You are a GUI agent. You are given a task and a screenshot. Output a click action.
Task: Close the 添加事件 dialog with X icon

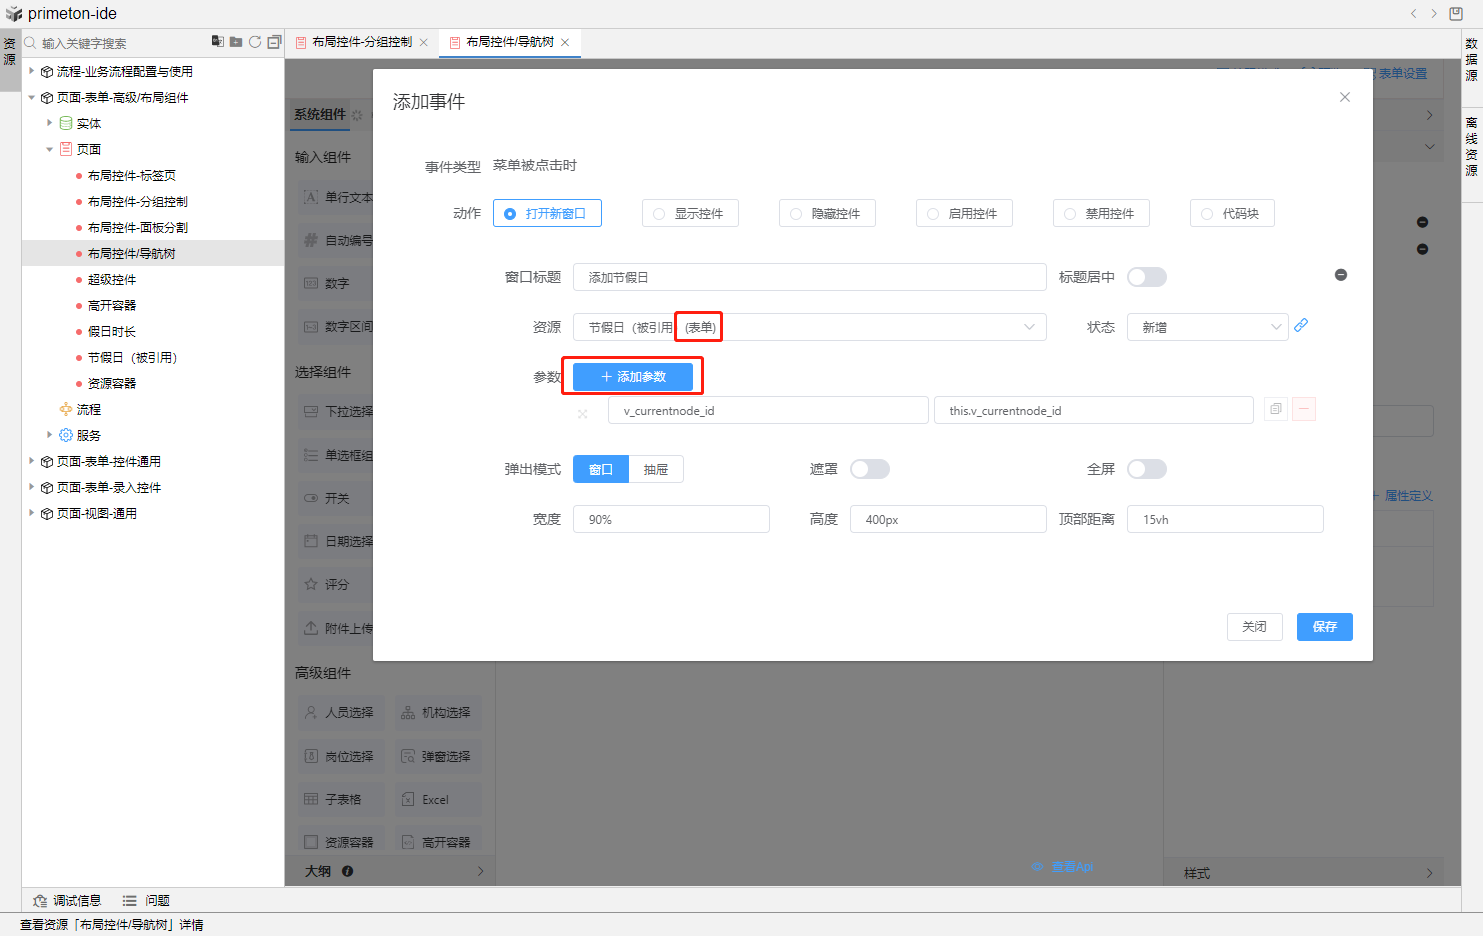pos(1345,97)
